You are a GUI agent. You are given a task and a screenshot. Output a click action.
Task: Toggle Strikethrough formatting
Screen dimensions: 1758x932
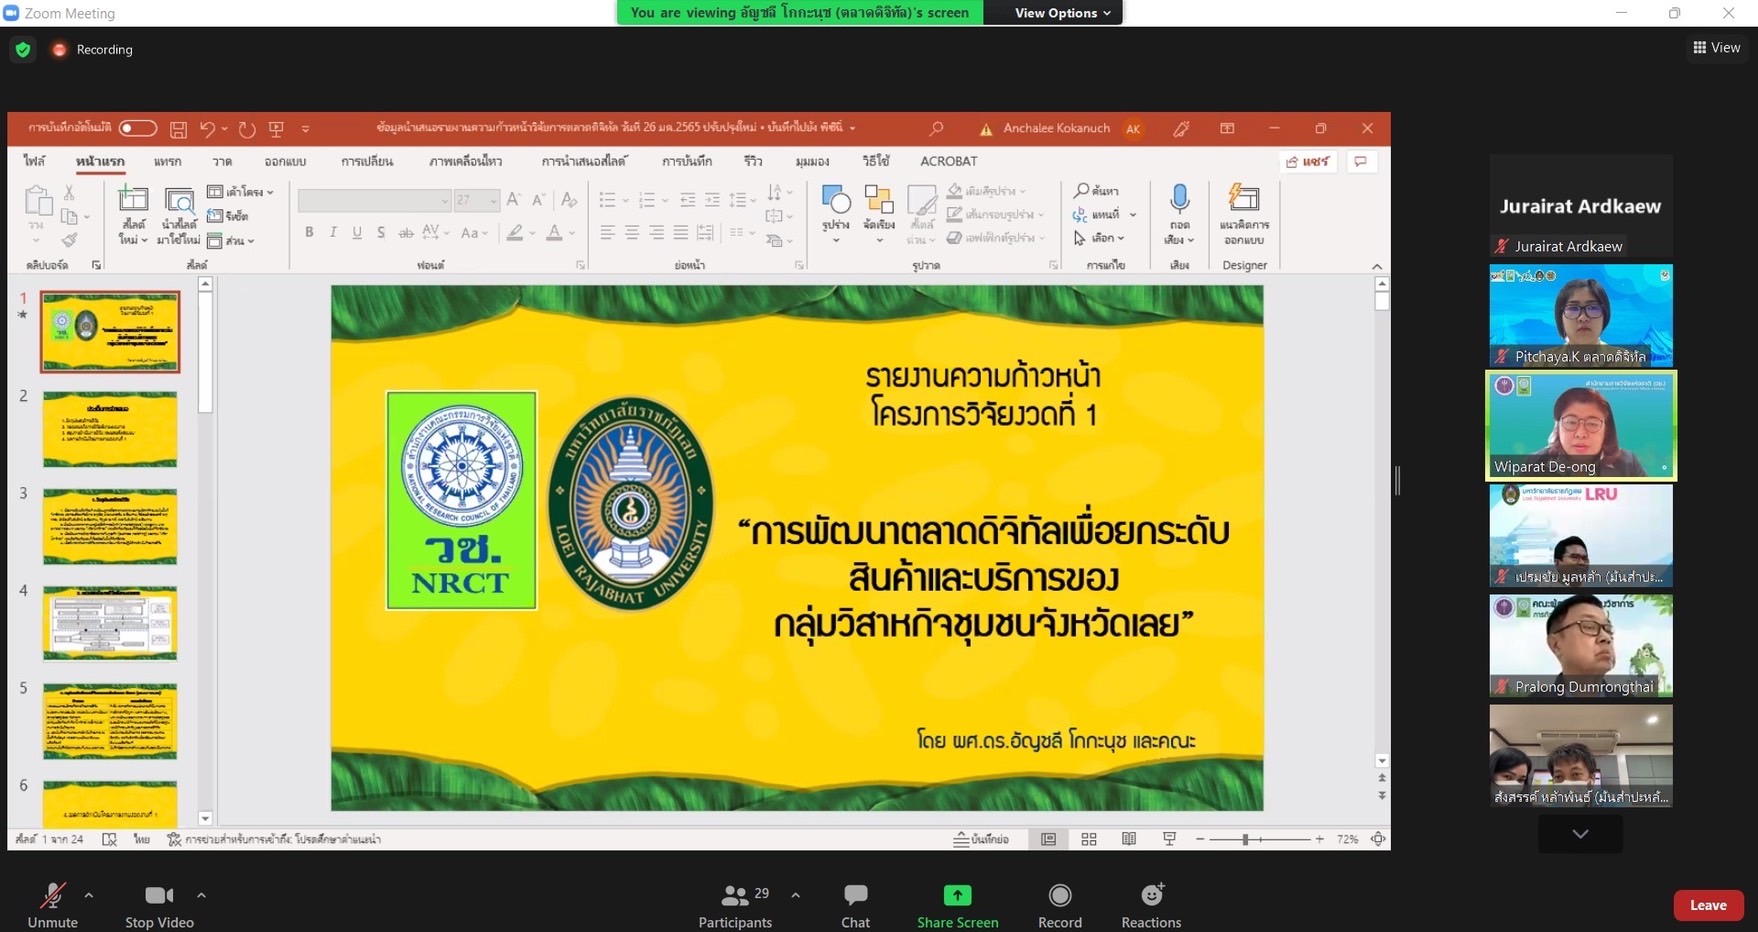405,232
